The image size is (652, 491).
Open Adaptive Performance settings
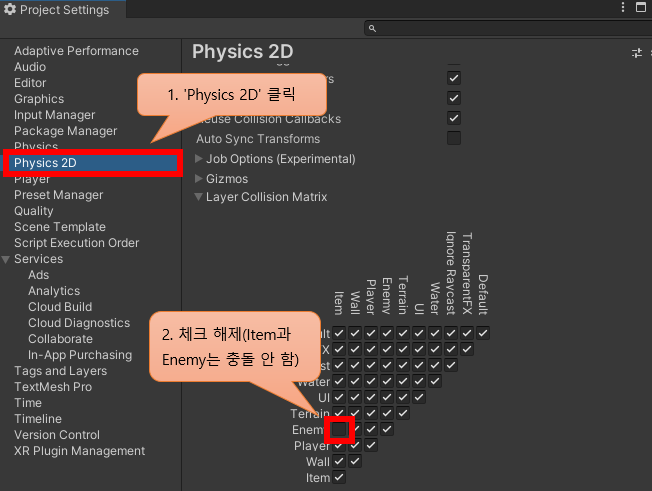coord(77,51)
